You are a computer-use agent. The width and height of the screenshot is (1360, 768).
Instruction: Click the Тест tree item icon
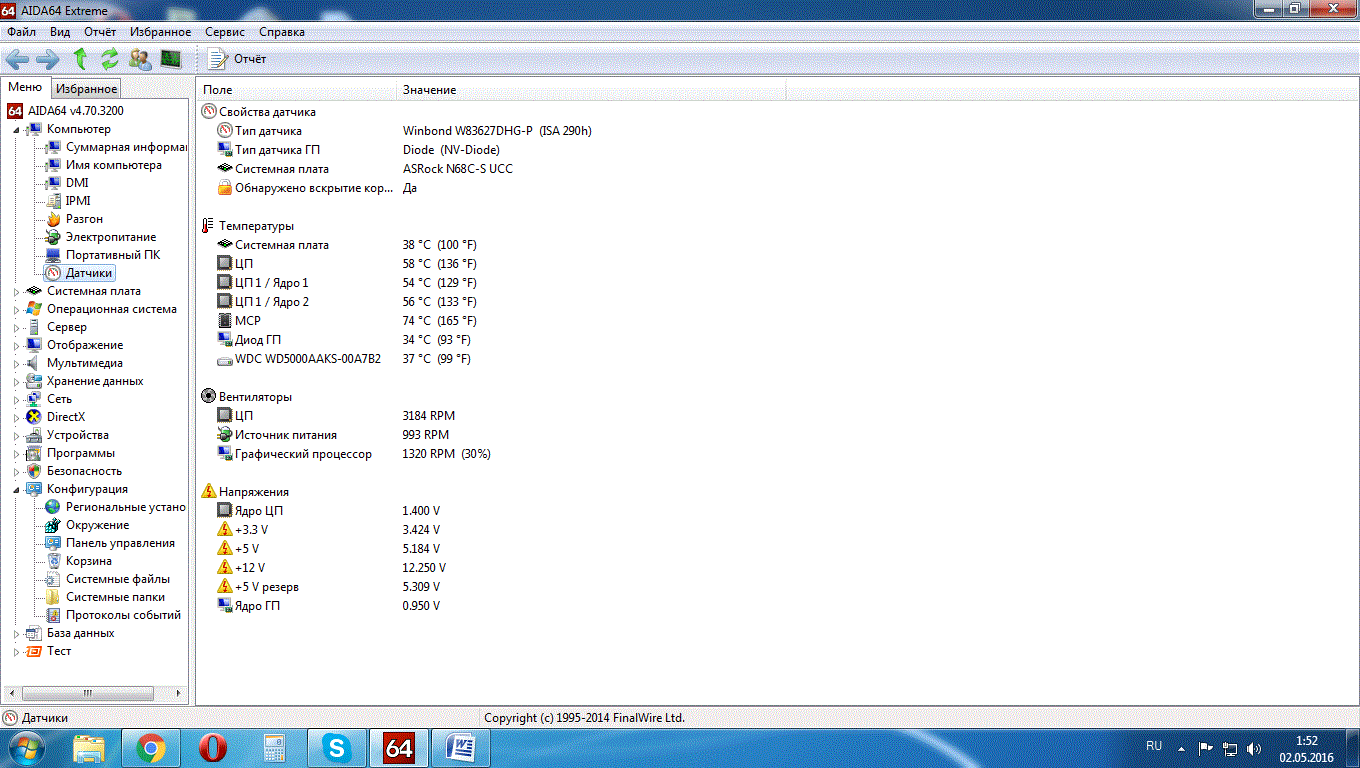coord(34,651)
